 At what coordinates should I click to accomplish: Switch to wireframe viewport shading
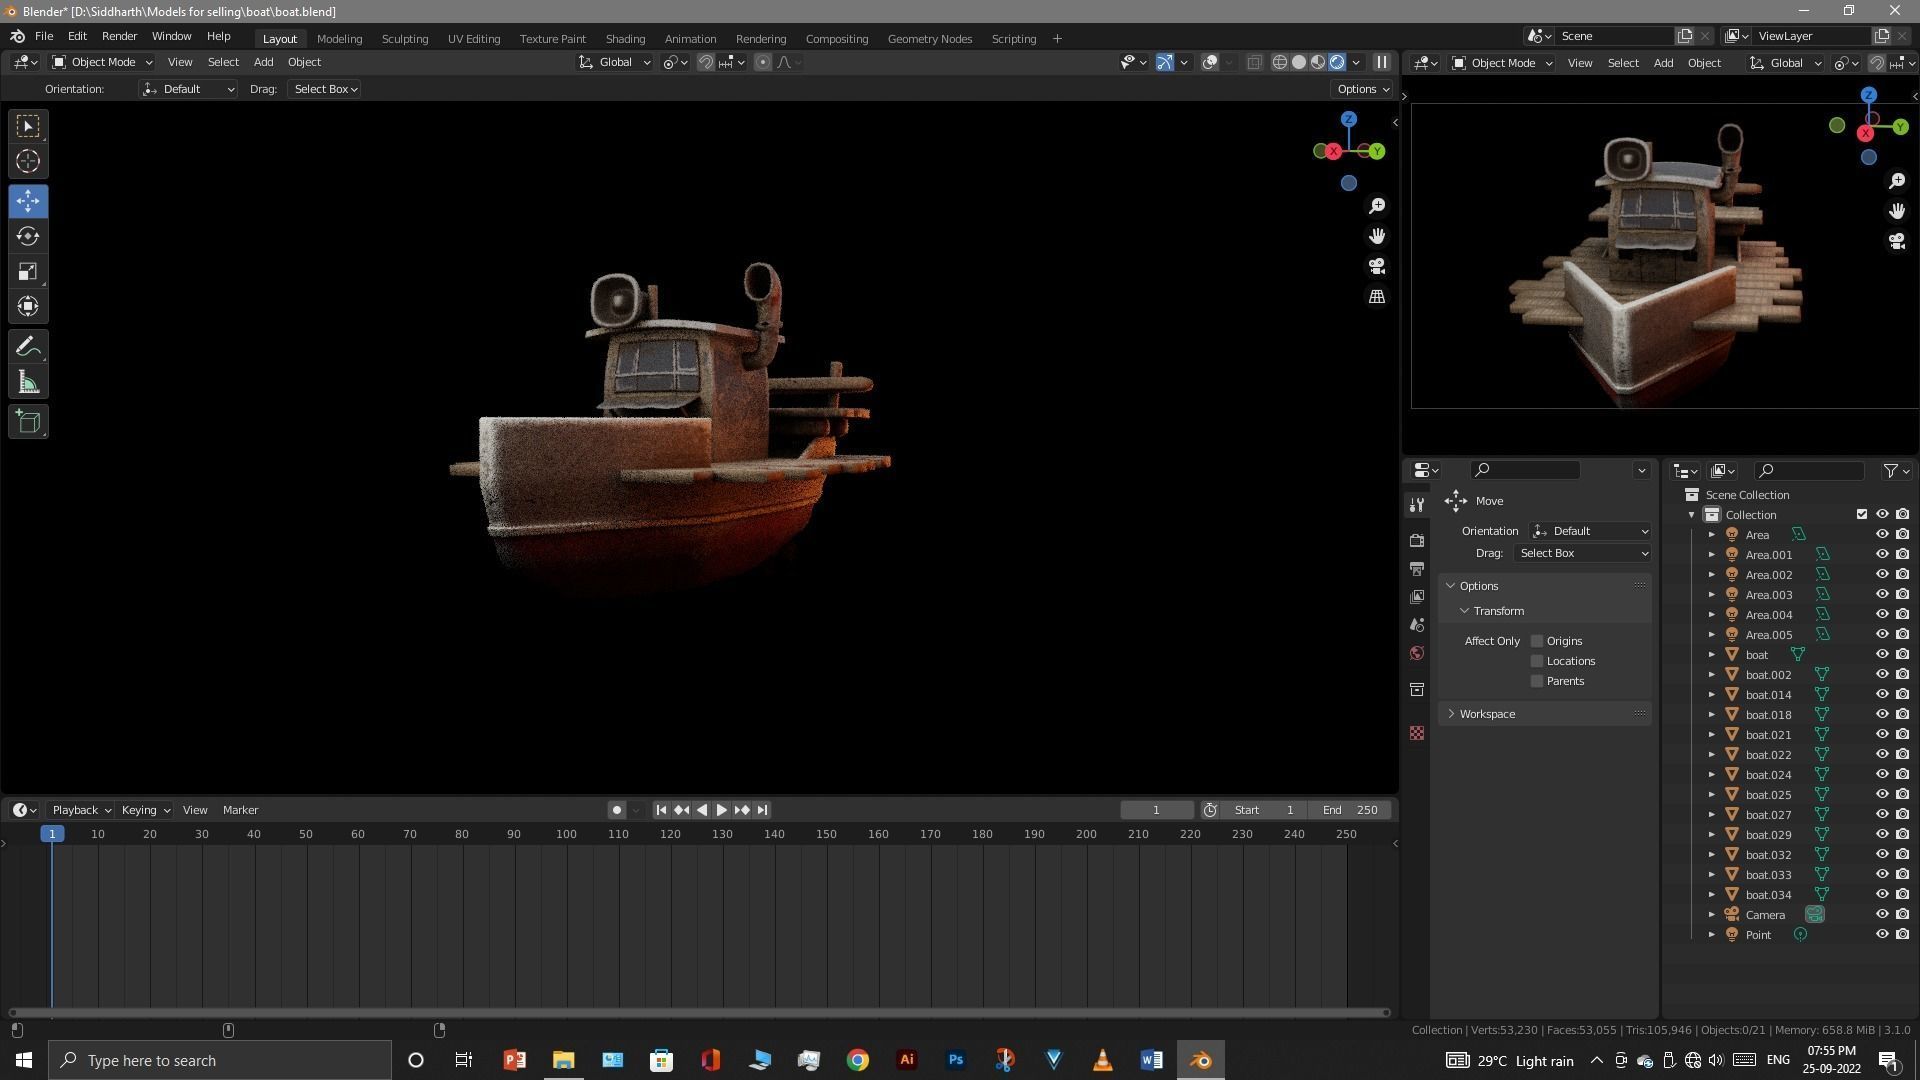pos(1279,62)
